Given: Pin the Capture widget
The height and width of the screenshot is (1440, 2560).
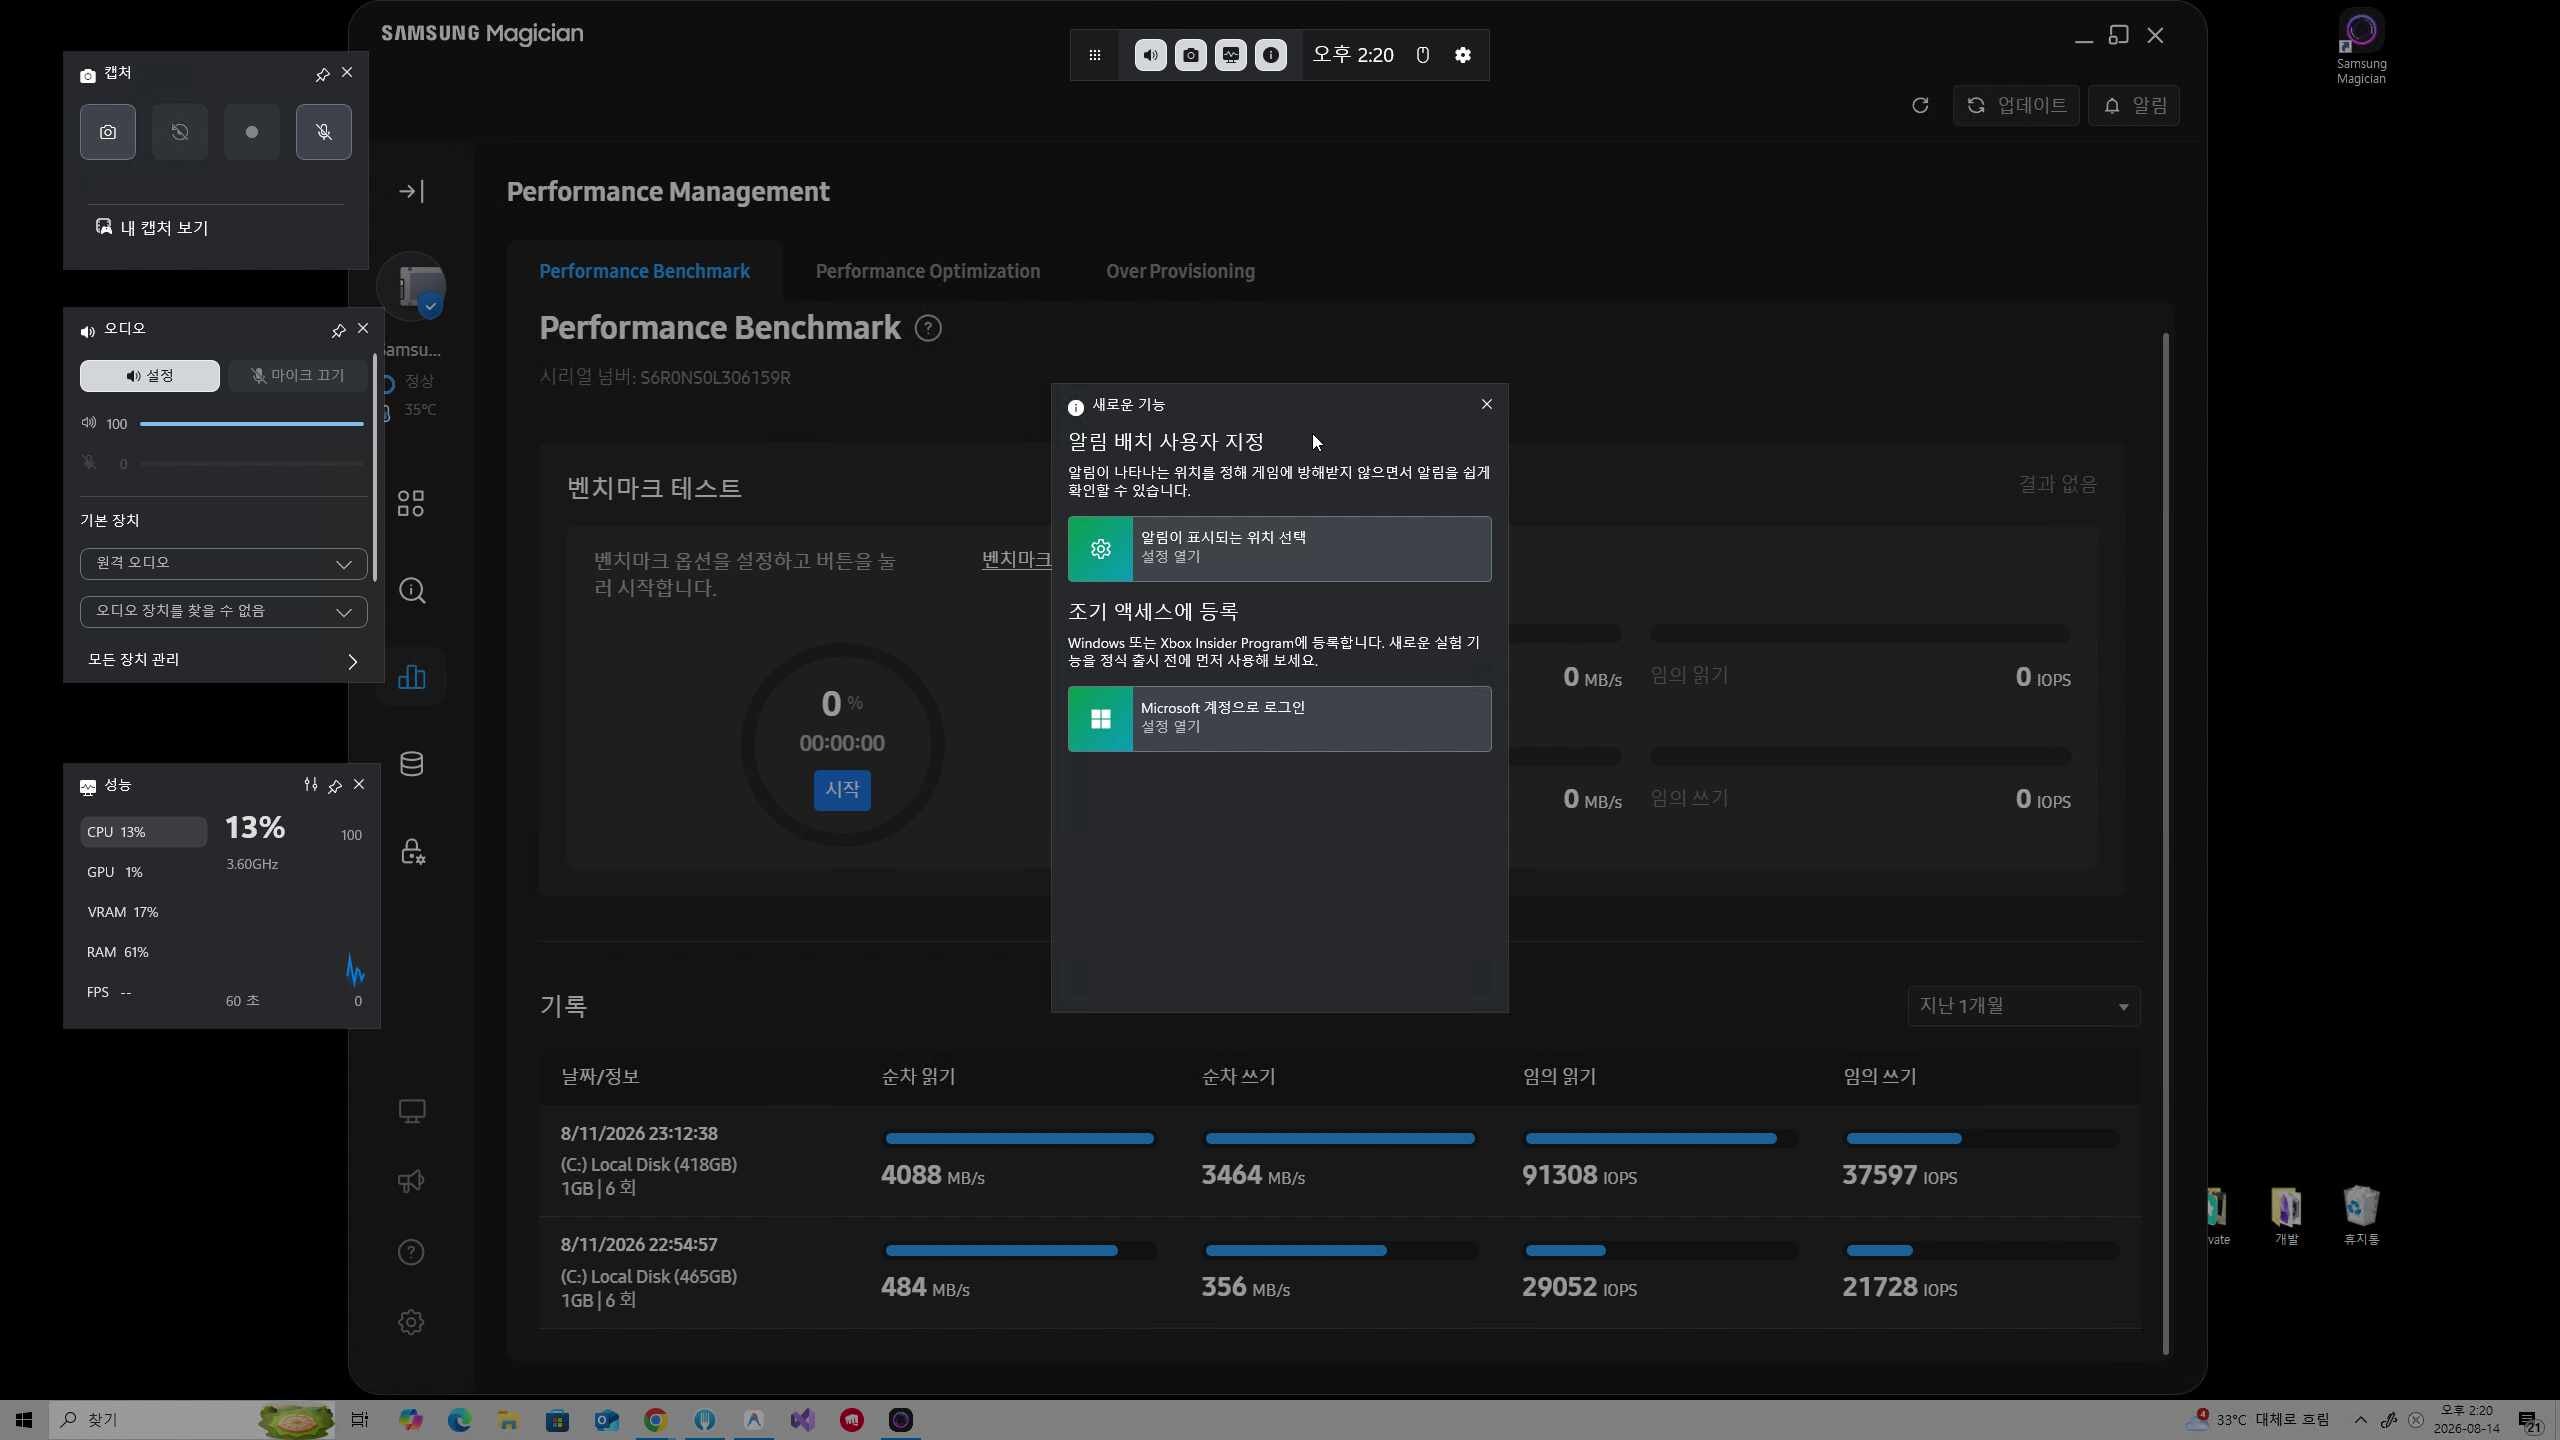Looking at the screenshot, I should (x=322, y=74).
